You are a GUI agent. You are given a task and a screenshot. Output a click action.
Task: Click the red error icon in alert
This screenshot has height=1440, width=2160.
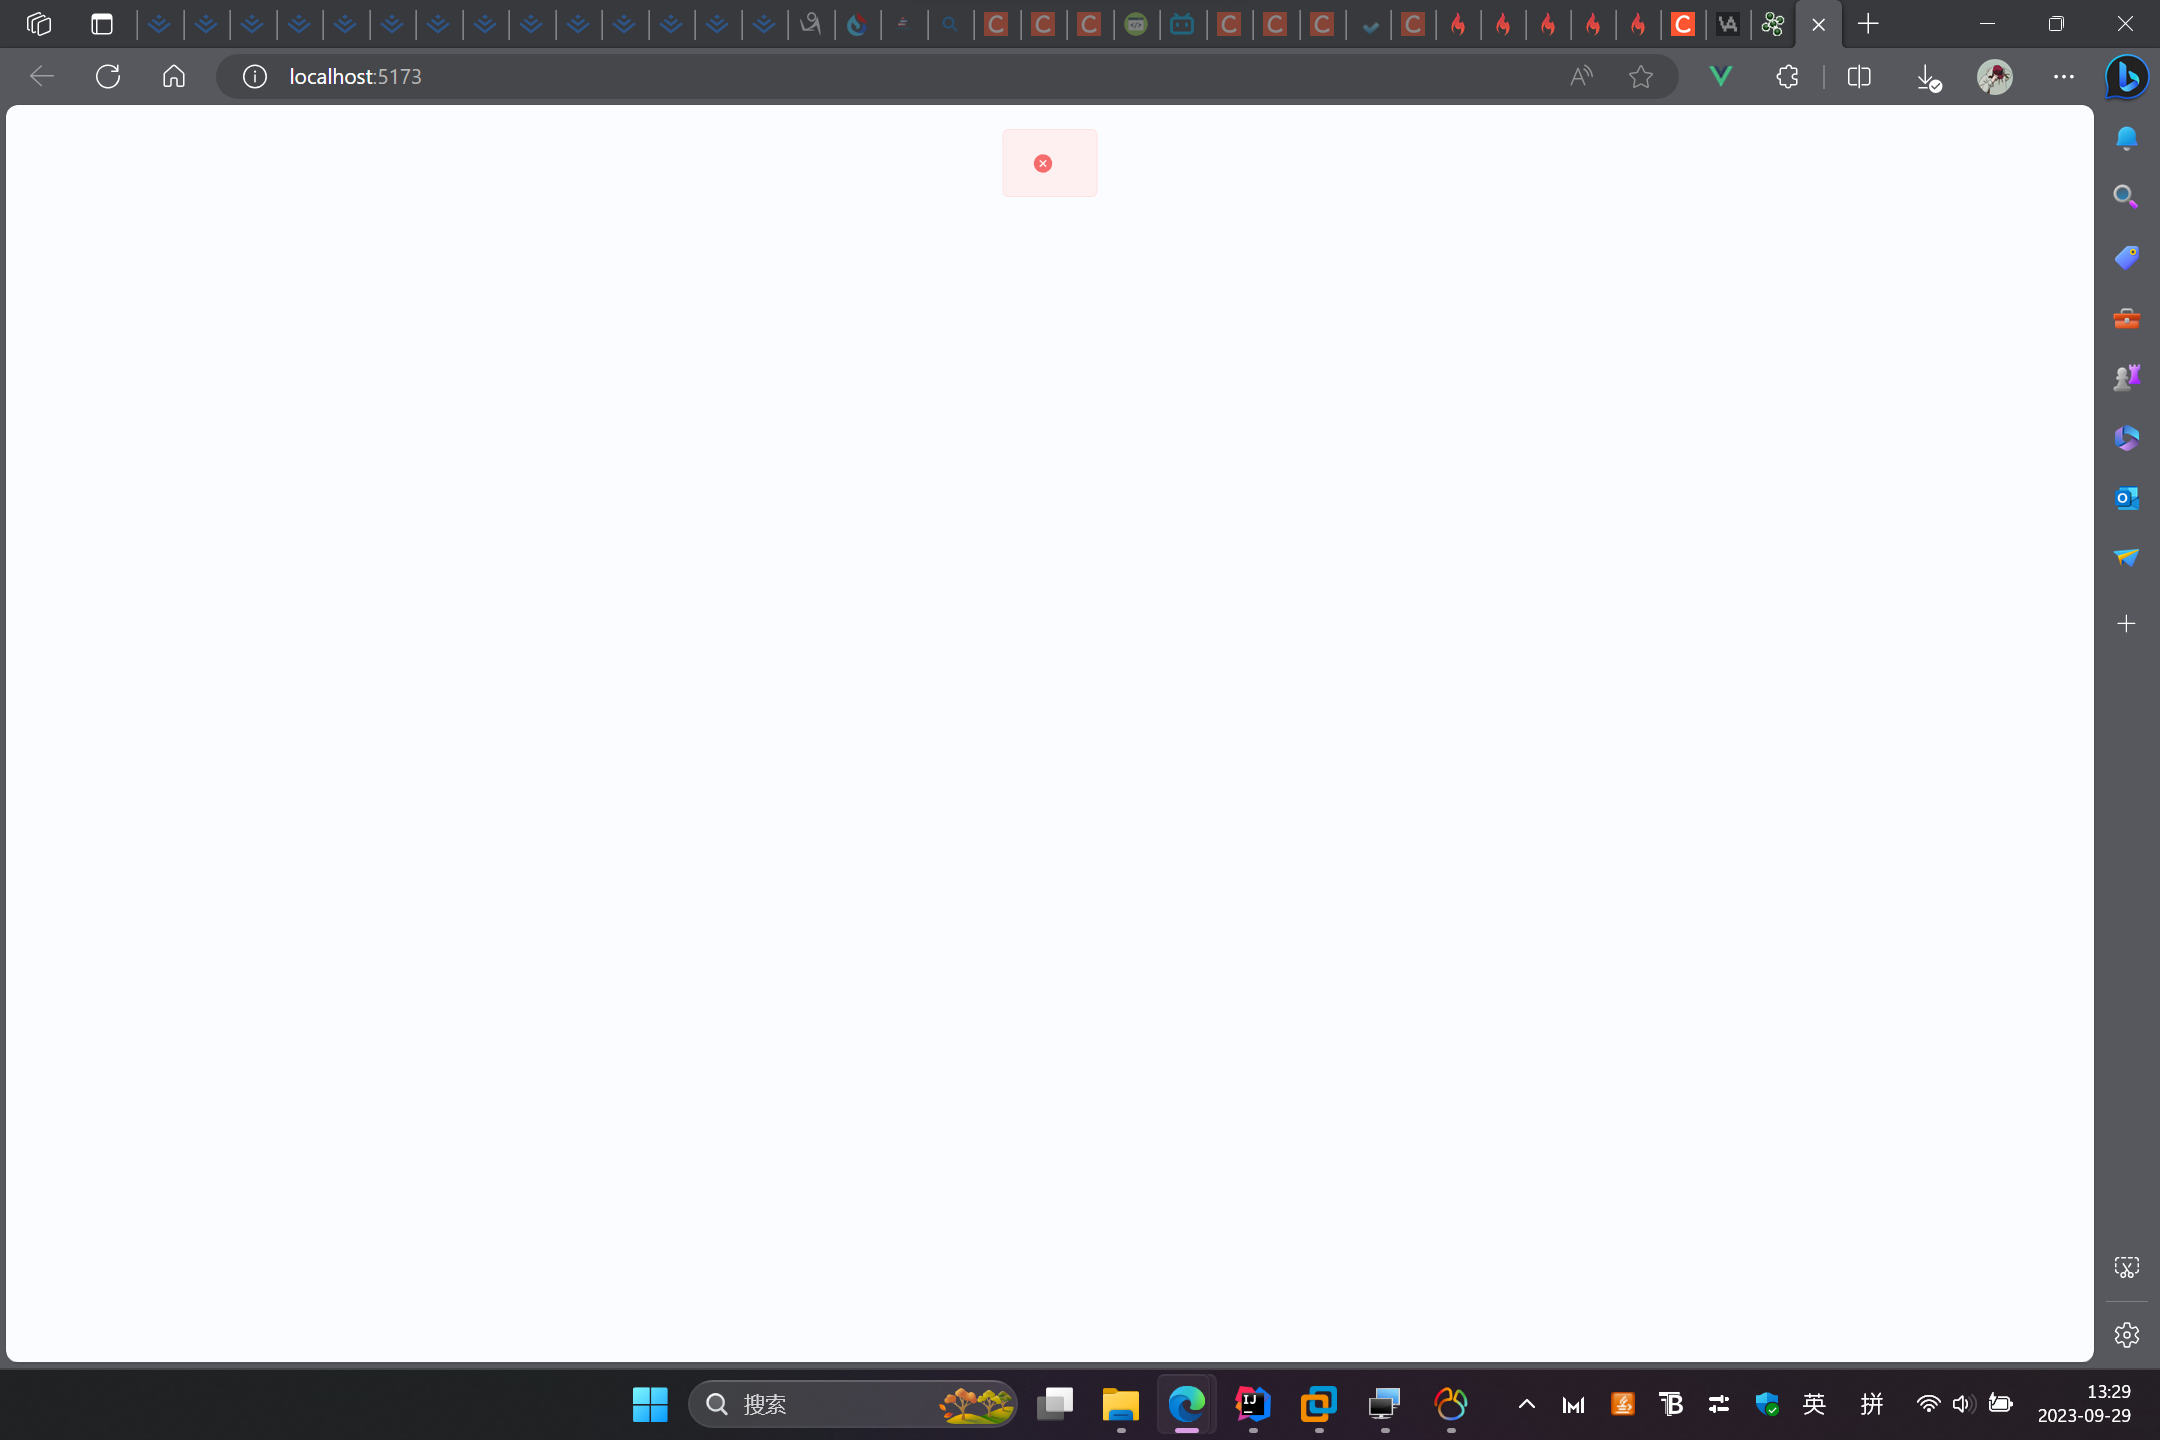1043,163
